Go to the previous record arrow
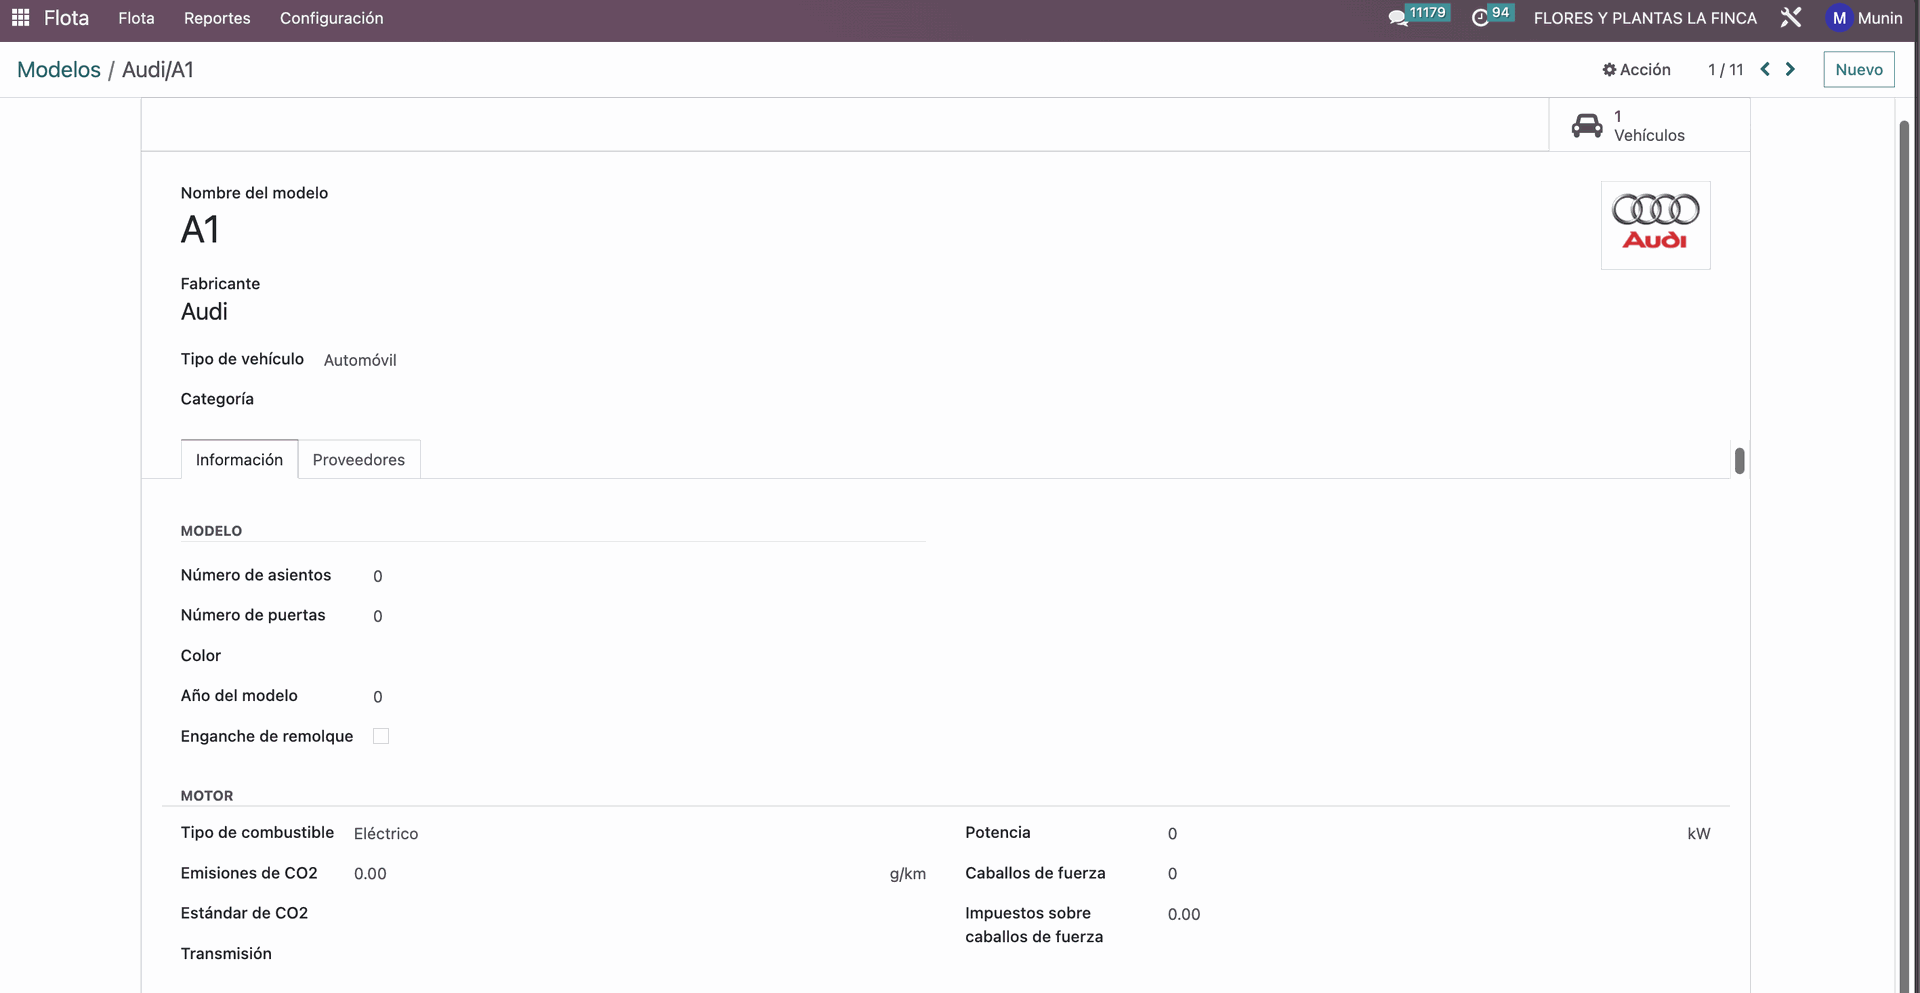 [1765, 69]
